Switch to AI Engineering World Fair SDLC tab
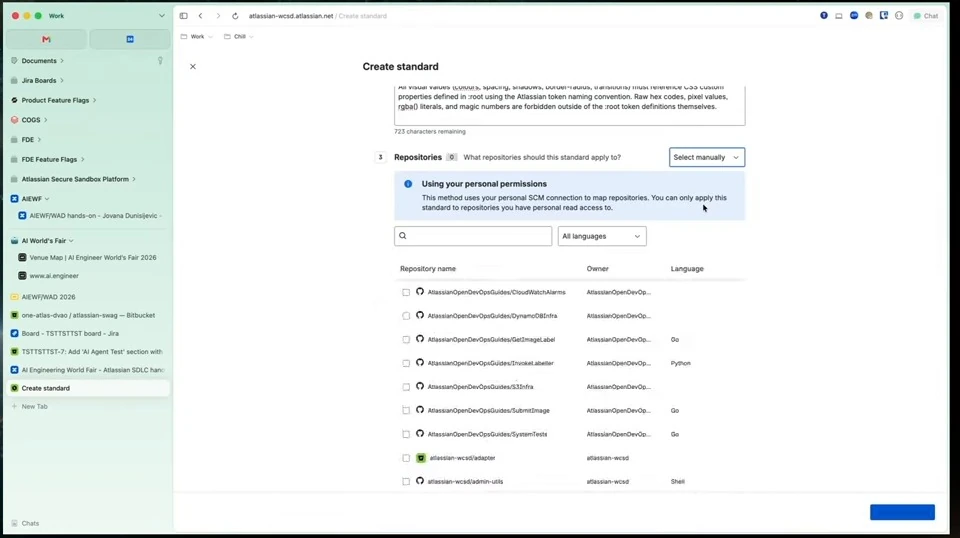 click(x=88, y=370)
